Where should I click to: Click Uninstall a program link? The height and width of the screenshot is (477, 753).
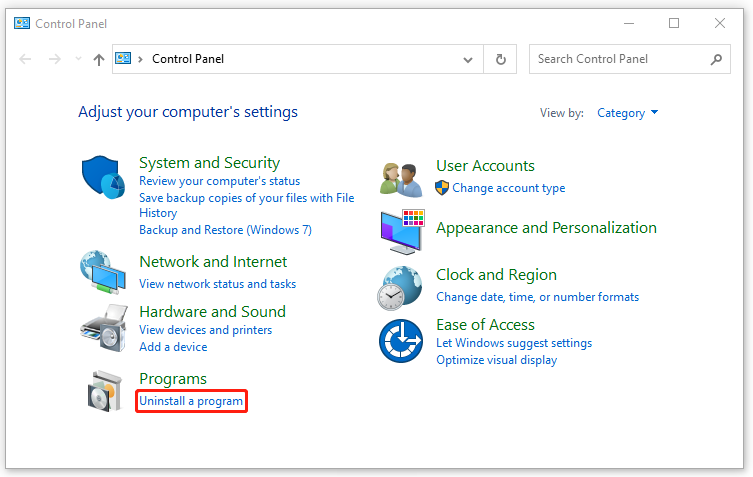pyautogui.click(x=191, y=401)
